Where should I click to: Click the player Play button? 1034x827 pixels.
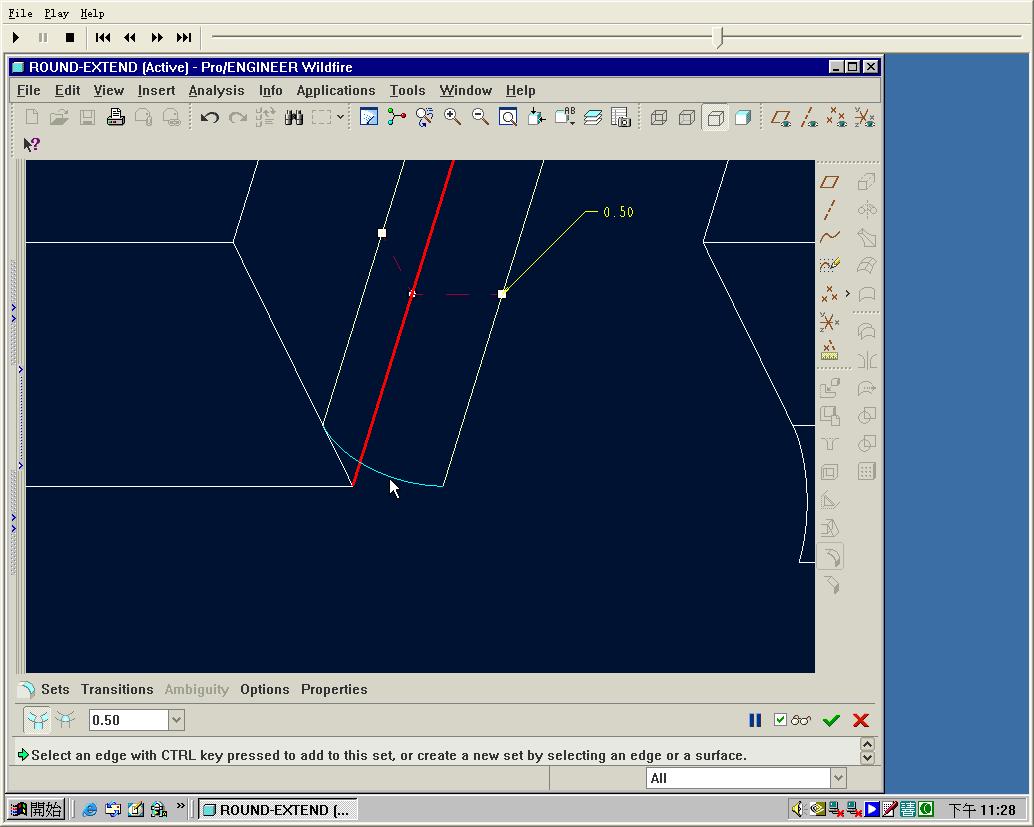16,38
